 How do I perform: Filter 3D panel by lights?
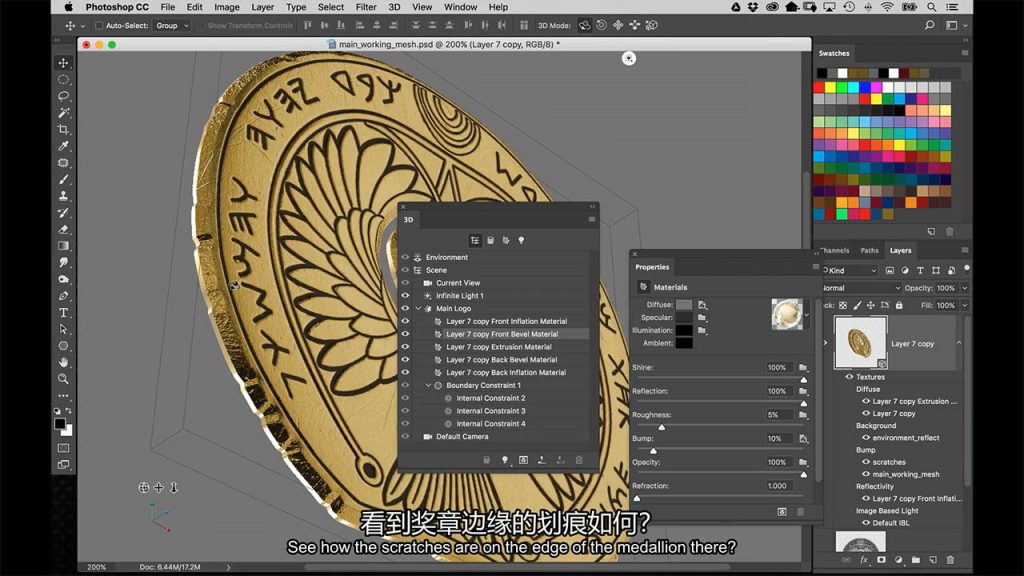click(x=520, y=240)
